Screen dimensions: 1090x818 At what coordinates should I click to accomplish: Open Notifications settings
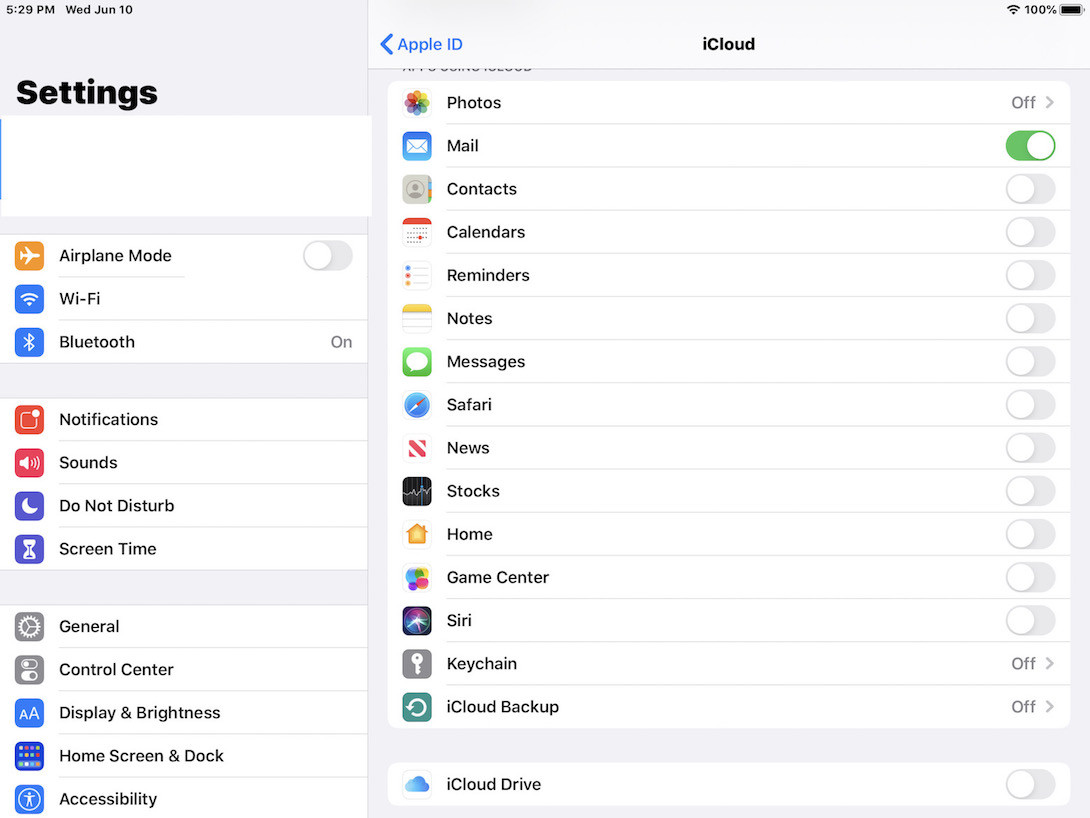[x=184, y=420]
